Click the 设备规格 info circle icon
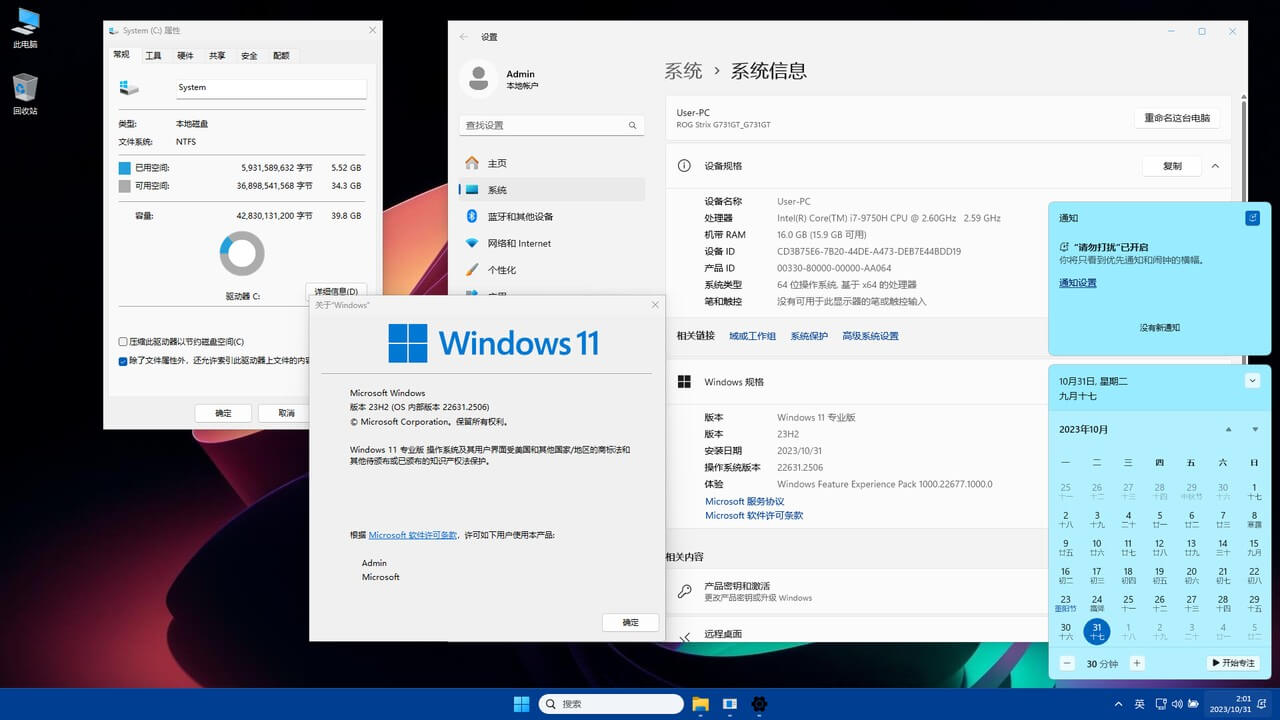 [684, 166]
